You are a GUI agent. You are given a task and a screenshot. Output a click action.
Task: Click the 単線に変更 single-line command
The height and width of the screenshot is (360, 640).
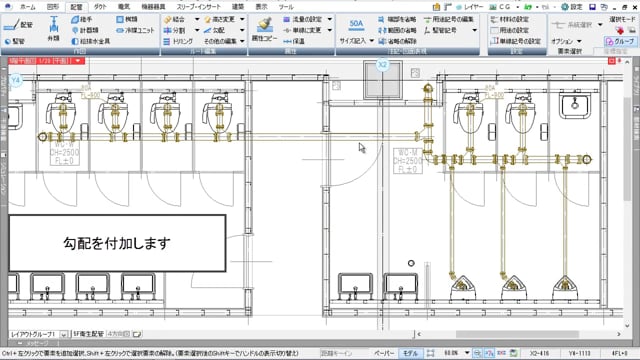(302, 30)
